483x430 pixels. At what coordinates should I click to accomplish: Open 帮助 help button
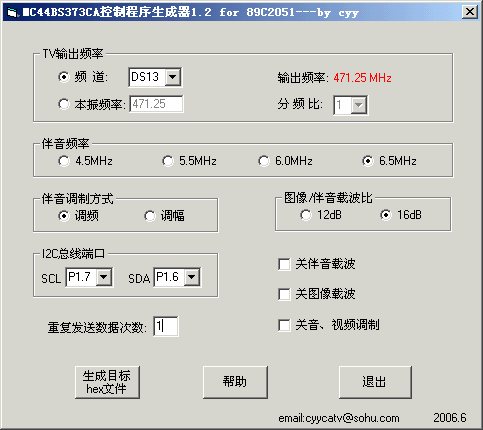click(x=235, y=382)
